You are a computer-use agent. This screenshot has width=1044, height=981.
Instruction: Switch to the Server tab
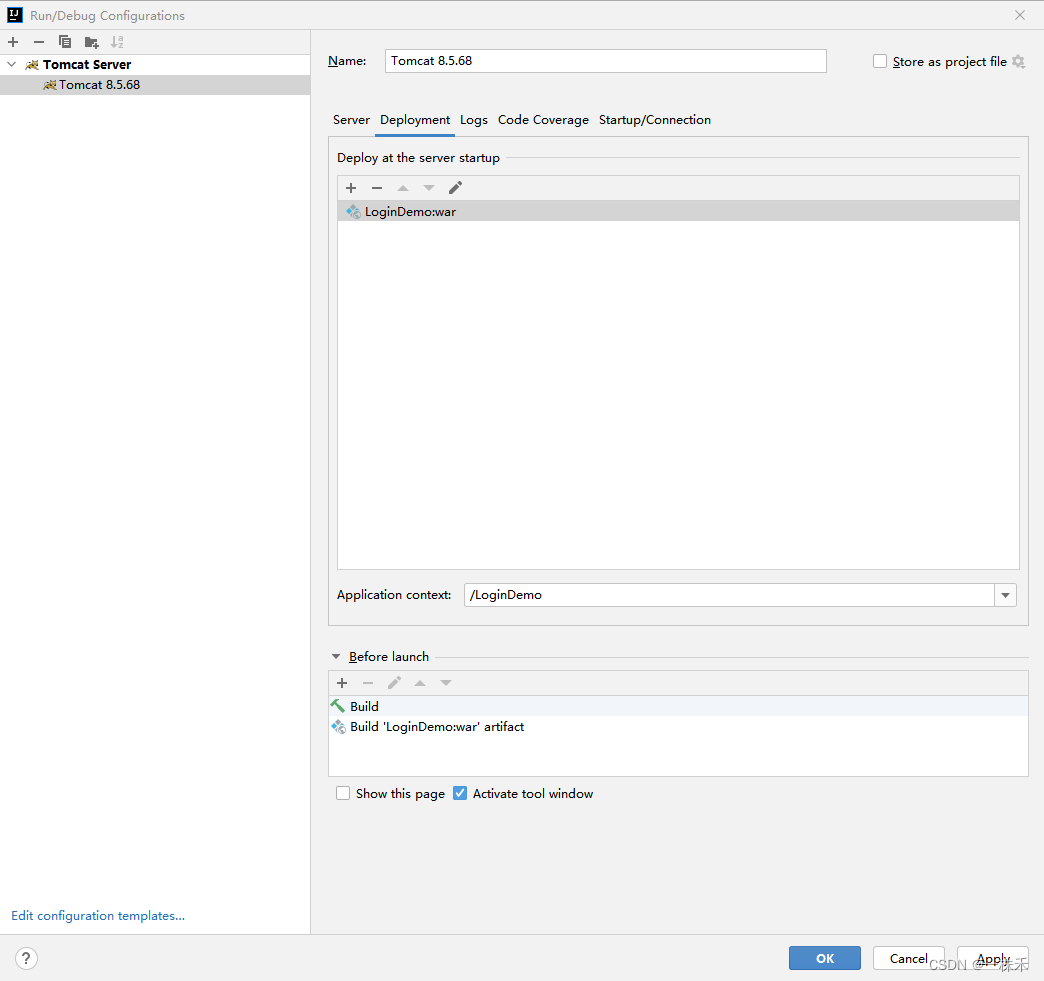click(x=351, y=120)
